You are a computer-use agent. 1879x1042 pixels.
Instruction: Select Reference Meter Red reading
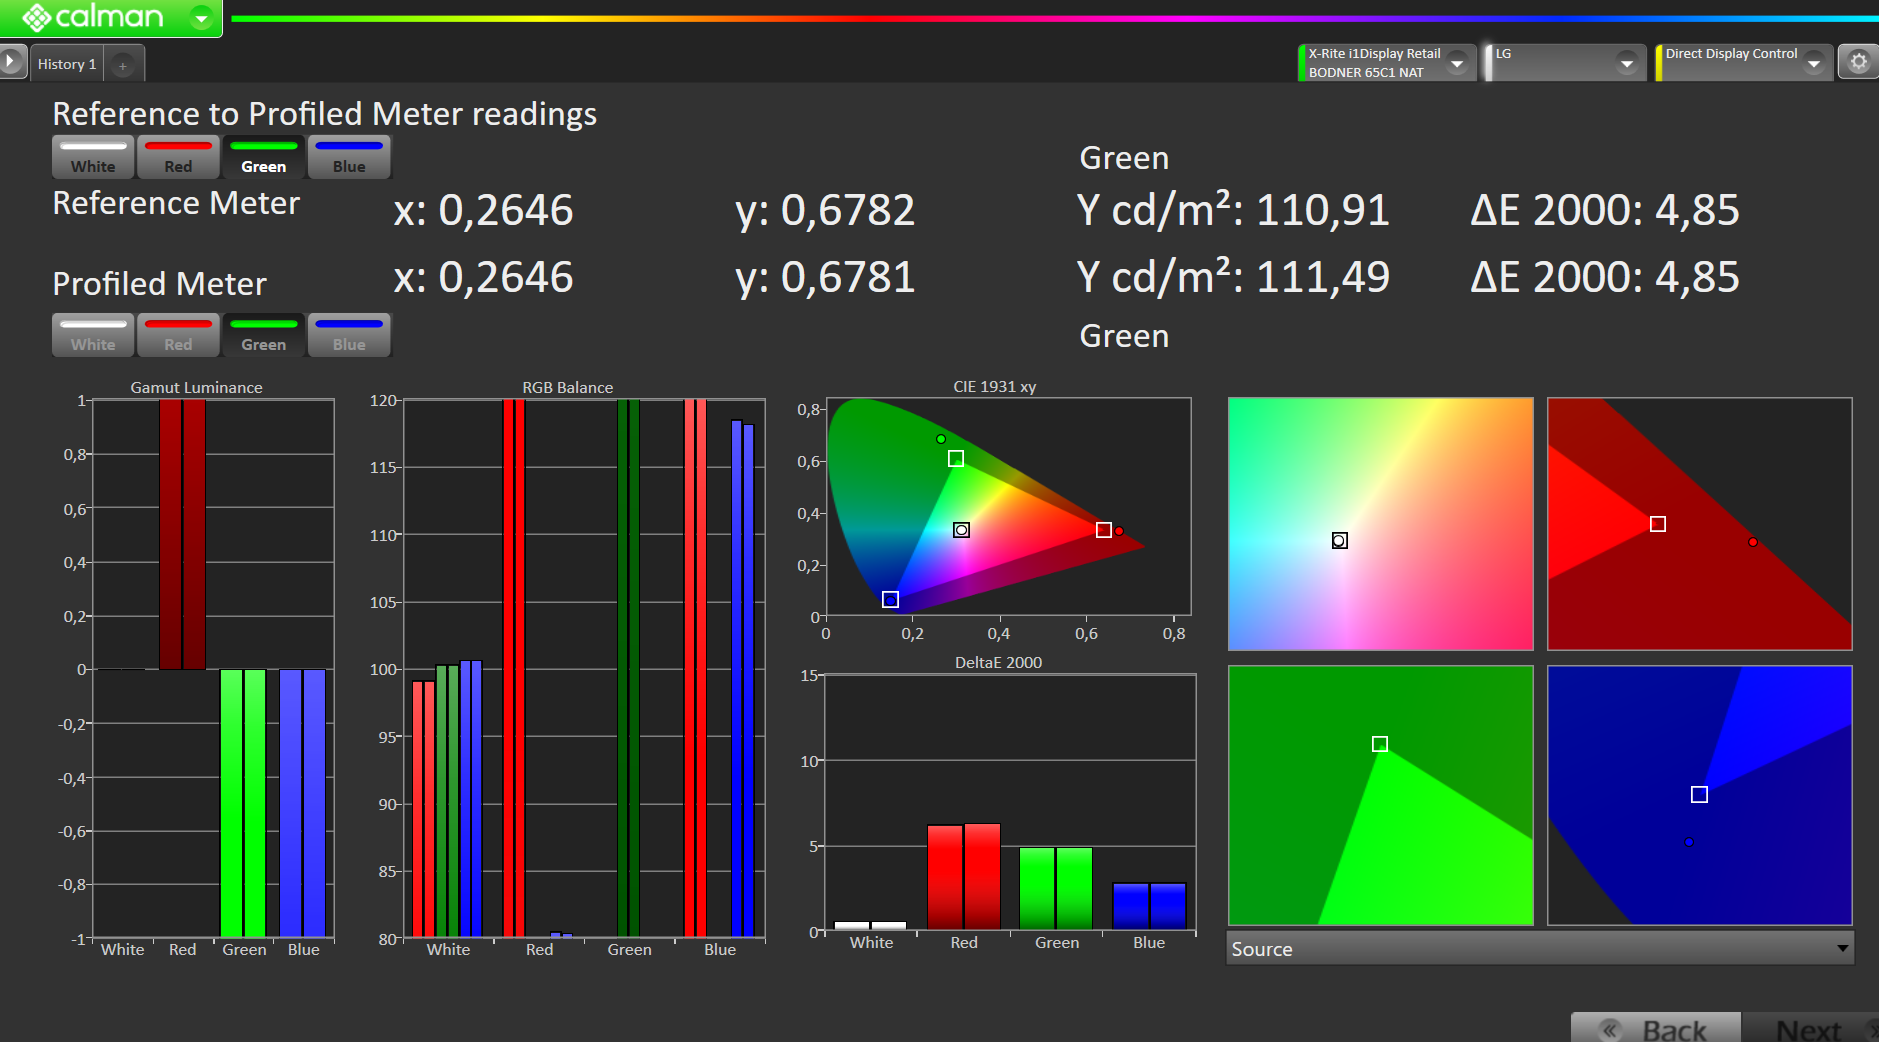(x=178, y=157)
